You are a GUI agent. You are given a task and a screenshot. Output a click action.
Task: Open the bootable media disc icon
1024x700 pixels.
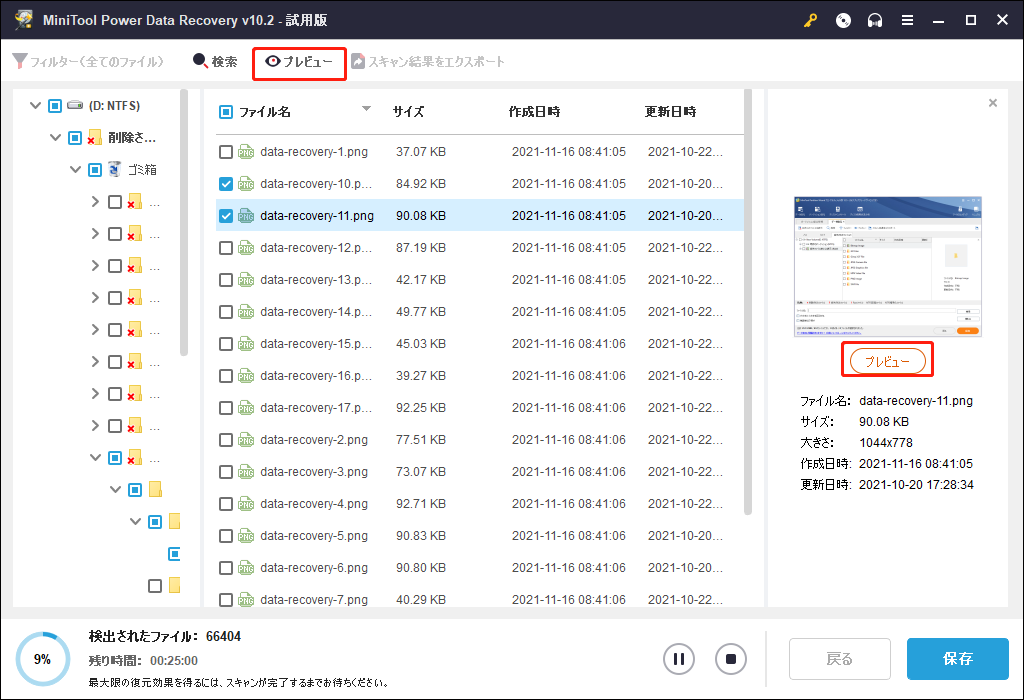843,20
